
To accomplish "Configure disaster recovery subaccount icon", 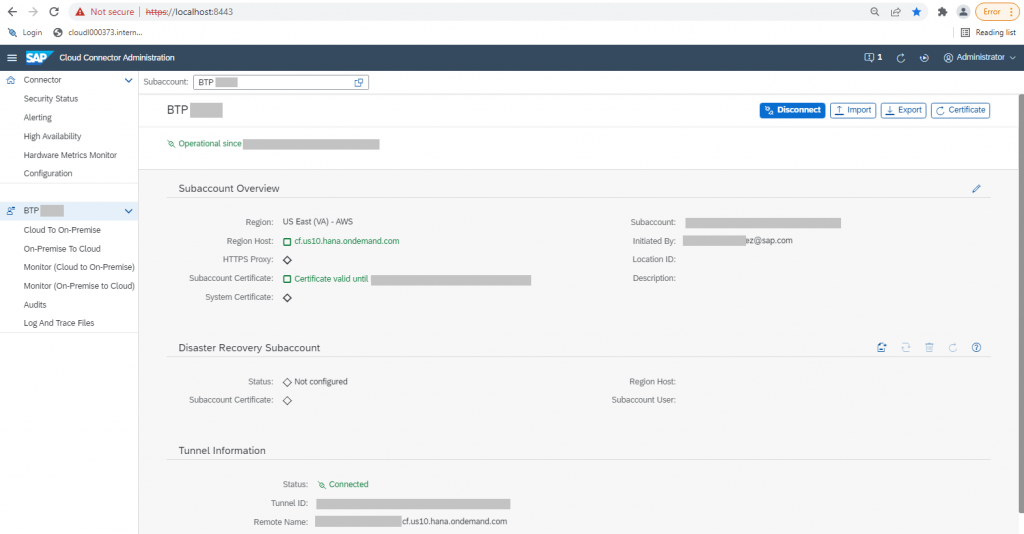I will pos(882,347).
